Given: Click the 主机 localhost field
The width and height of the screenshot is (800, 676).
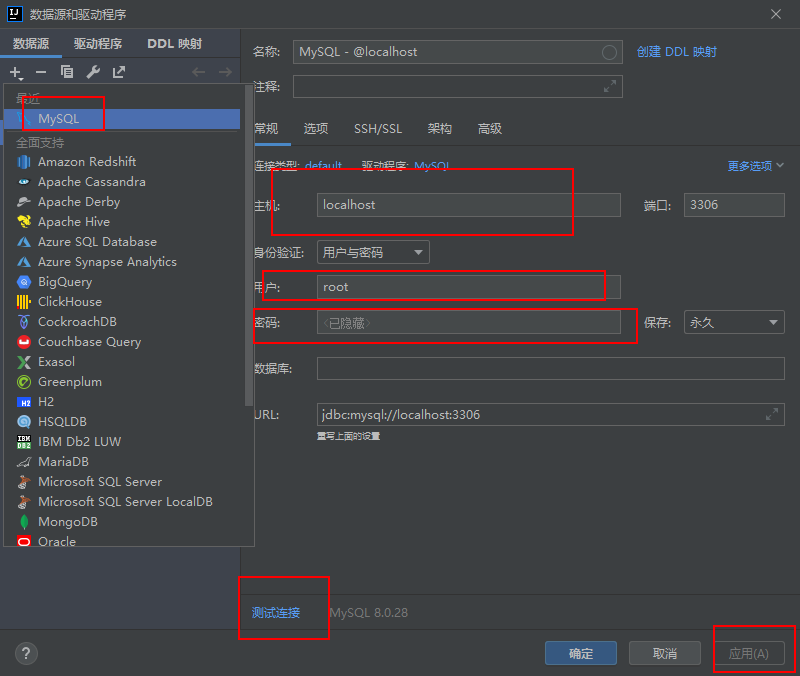Looking at the screenshot, I should pyautogui.click(x=469, y=205).
